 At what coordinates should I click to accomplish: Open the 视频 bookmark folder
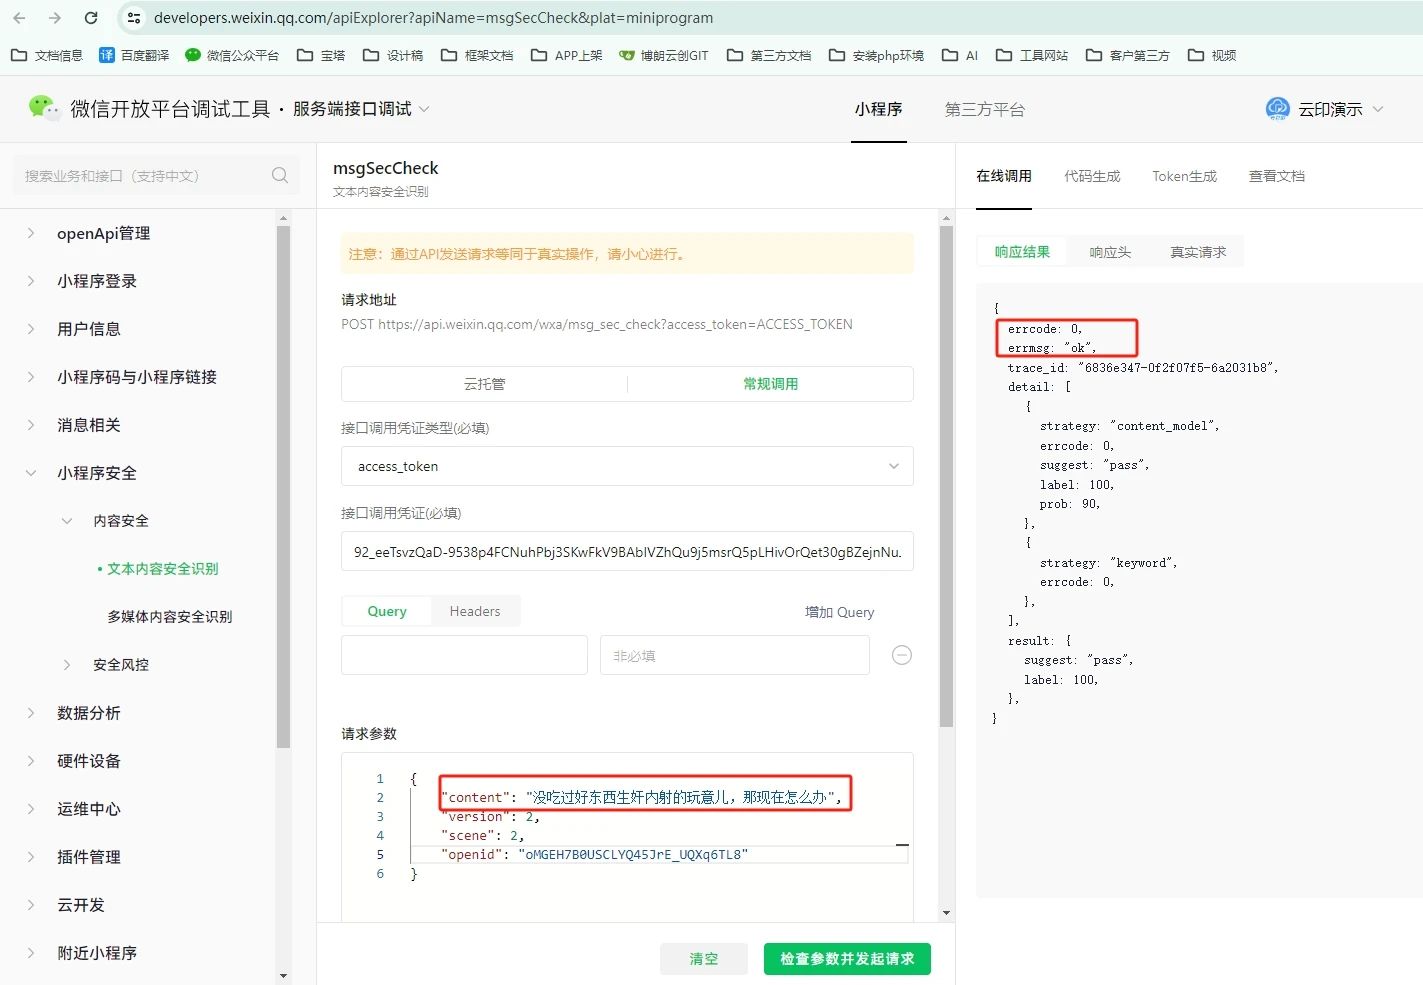(x=1212, y=55)
